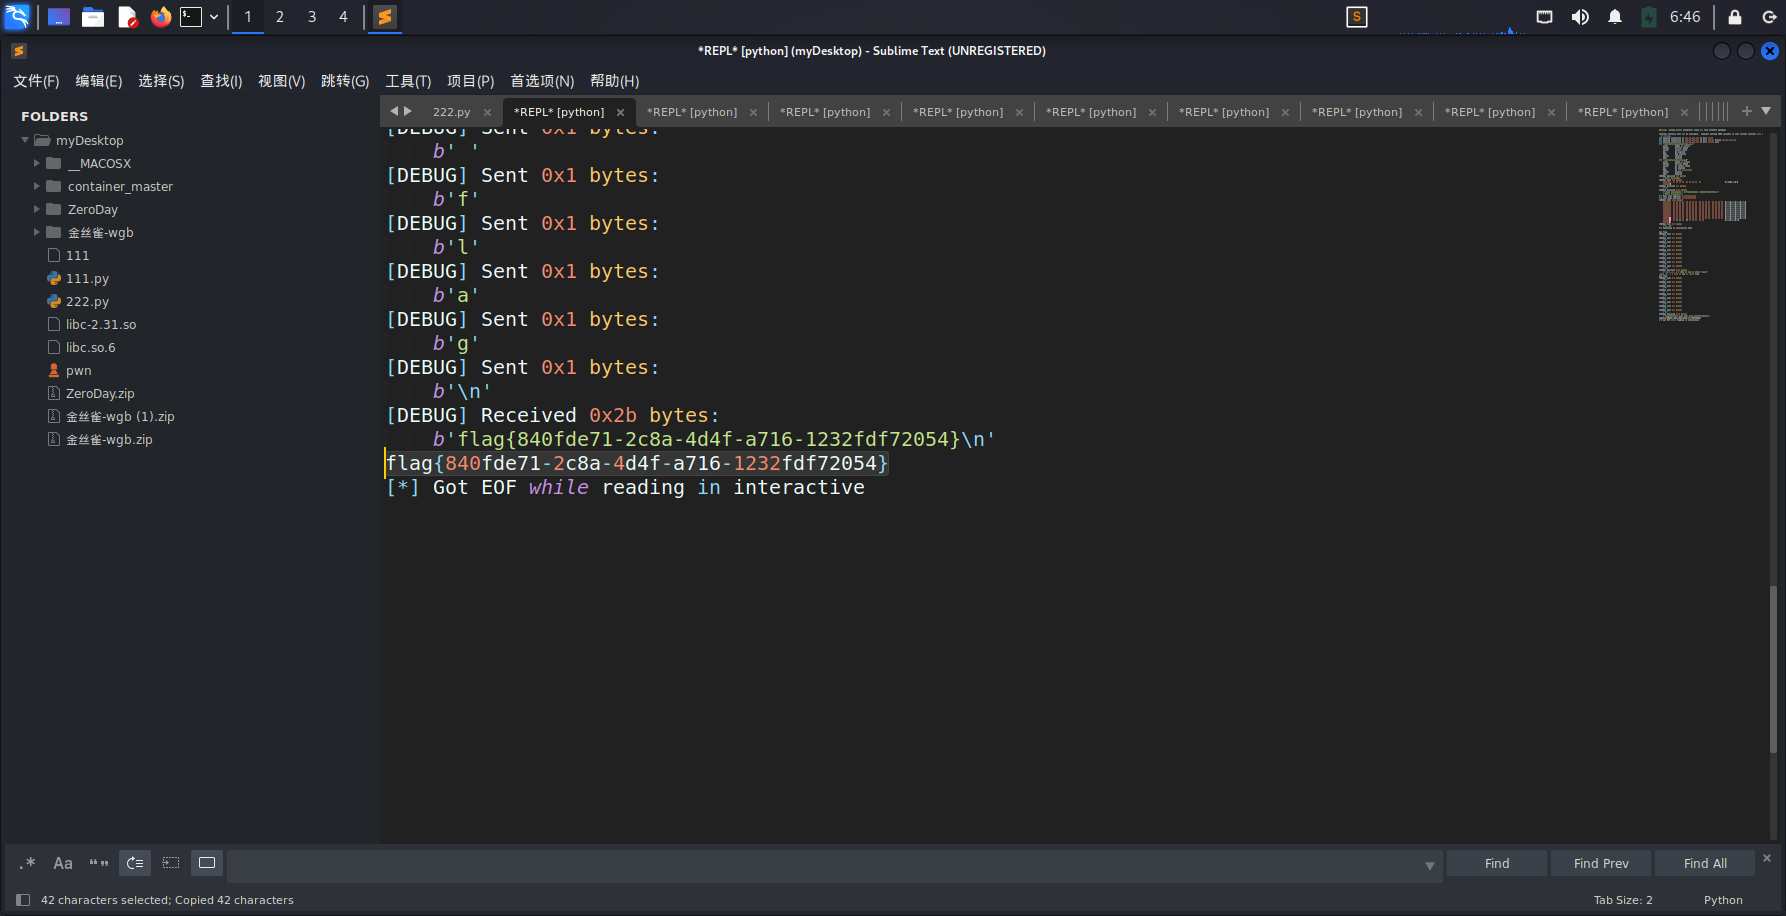Select ZeroDay.zip in the sidebar
The height and width of the screenshot is (916, 1786).
99,393
